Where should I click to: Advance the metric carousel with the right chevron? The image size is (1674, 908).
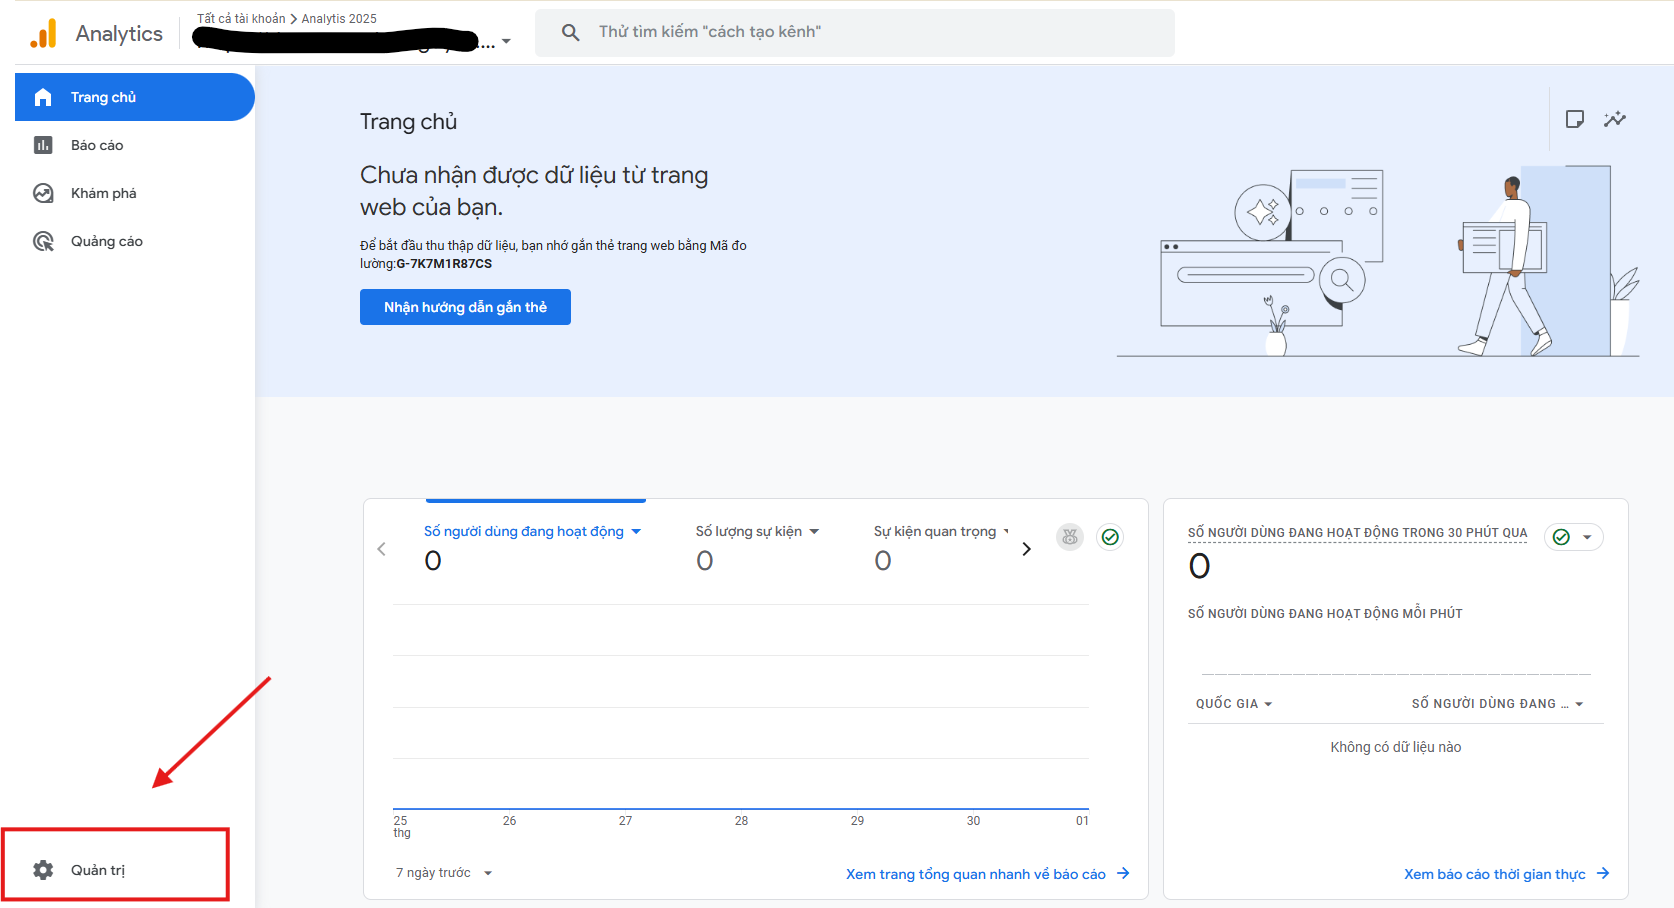point(1026,548)
